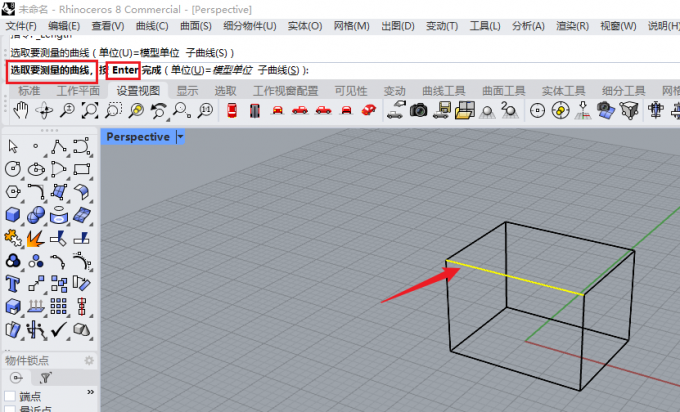
Task: Click the Undo view change icon
Action: pyautogui.click(x=159, y=110)
